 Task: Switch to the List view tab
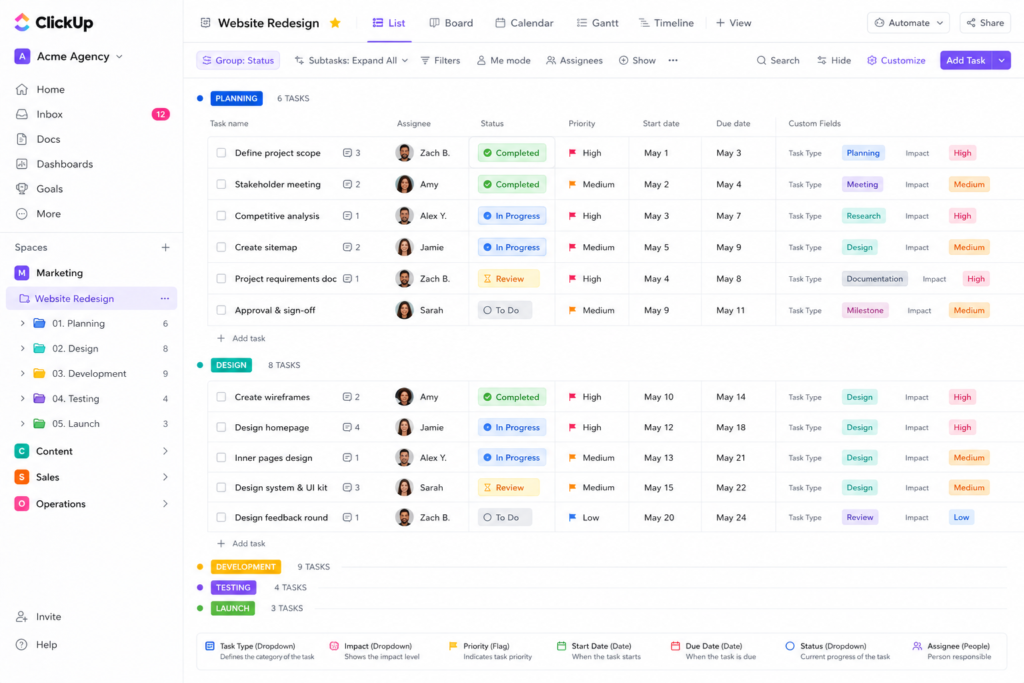click(389, 23)
